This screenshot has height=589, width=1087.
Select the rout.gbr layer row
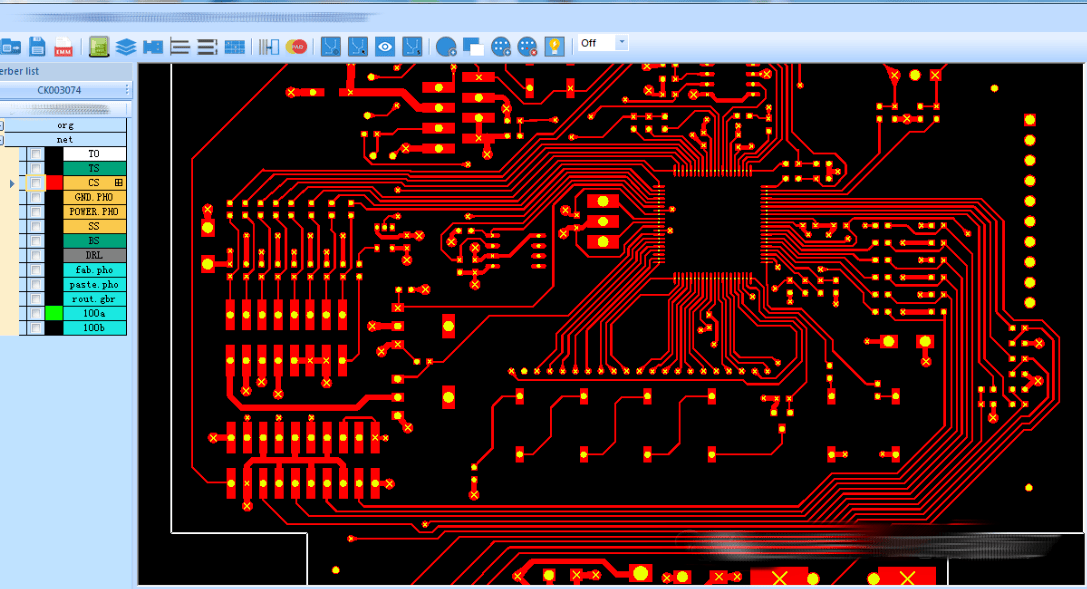pos(94,299)
